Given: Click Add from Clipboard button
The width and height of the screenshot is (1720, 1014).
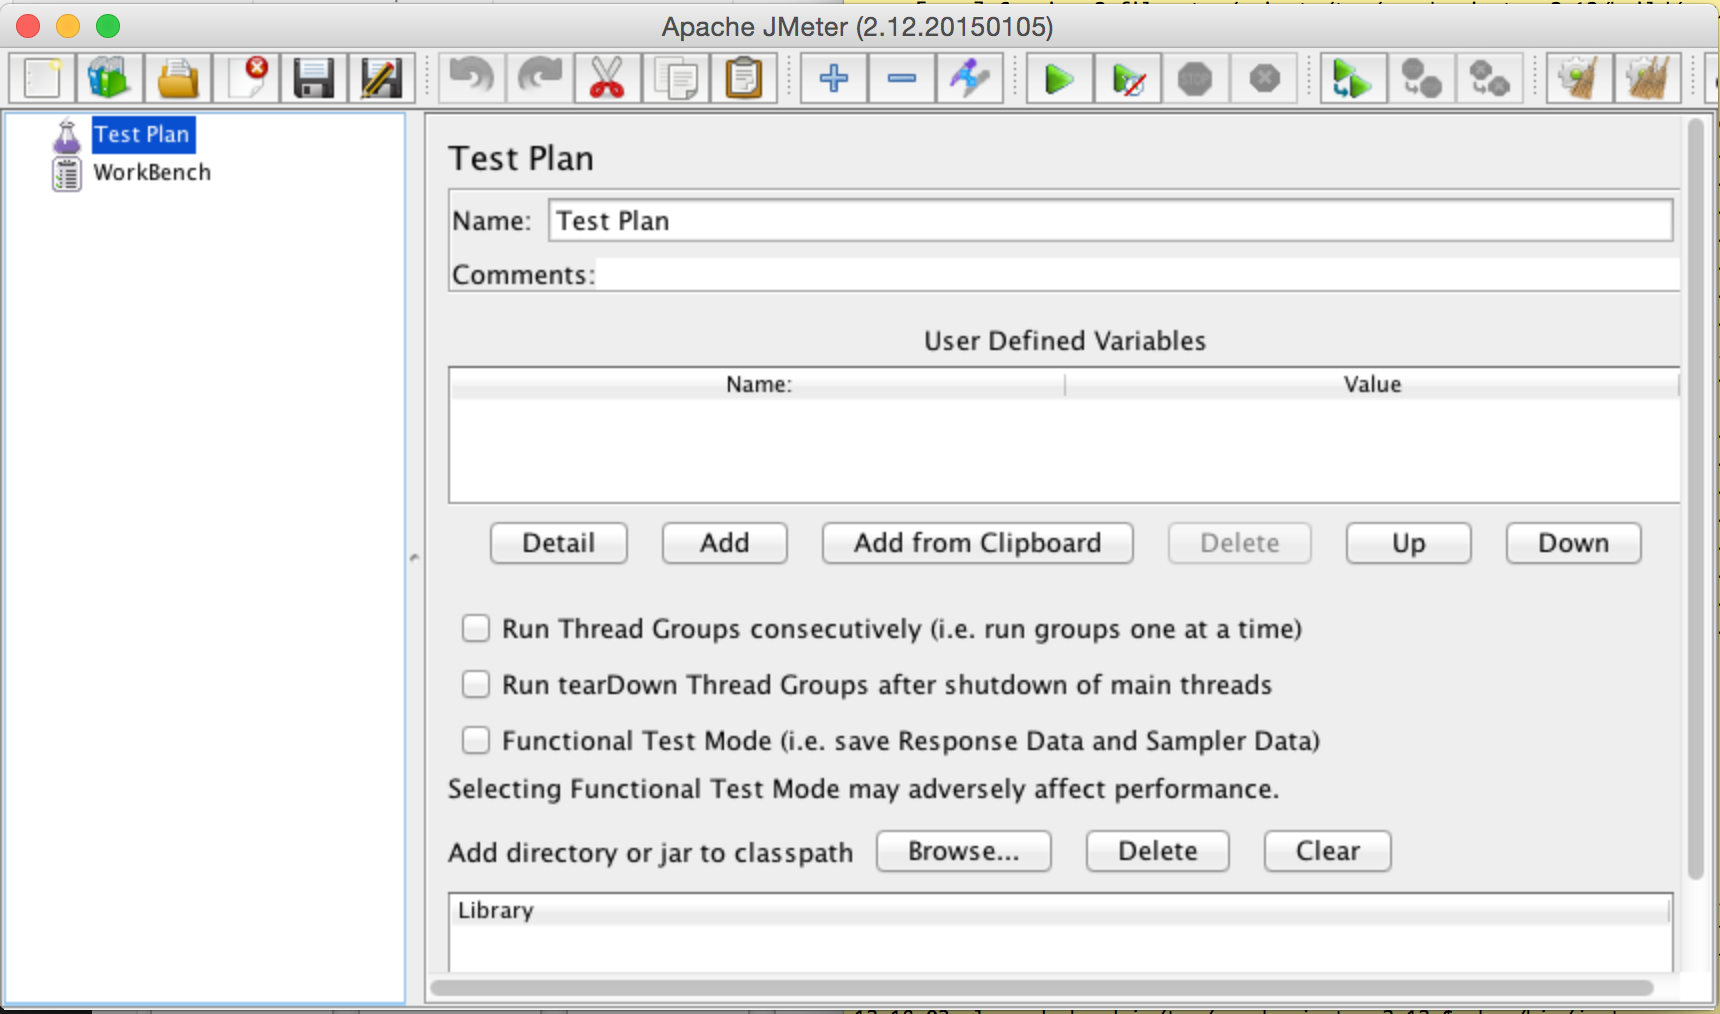Looking at the screenshot, I should tap(978, 543).
